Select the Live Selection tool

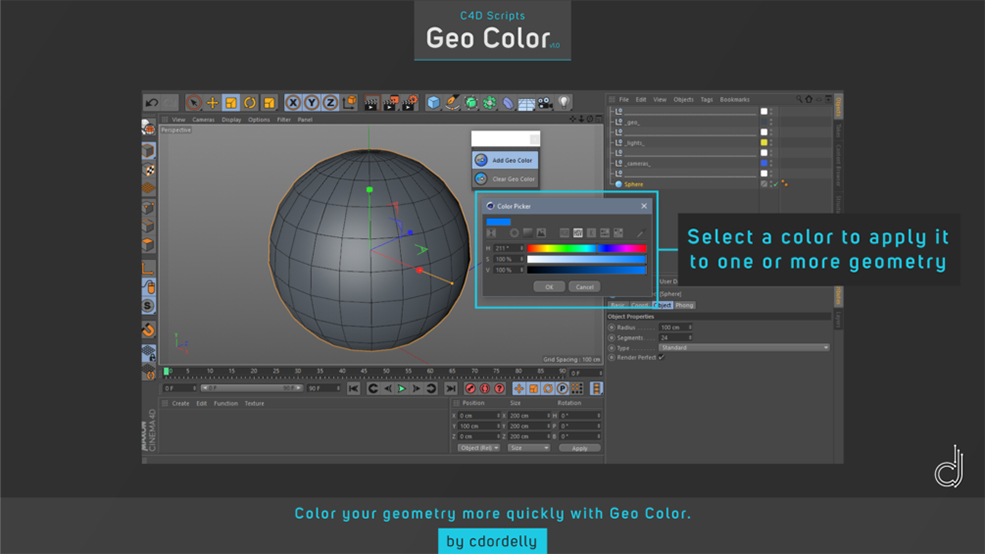click(193, 102)
